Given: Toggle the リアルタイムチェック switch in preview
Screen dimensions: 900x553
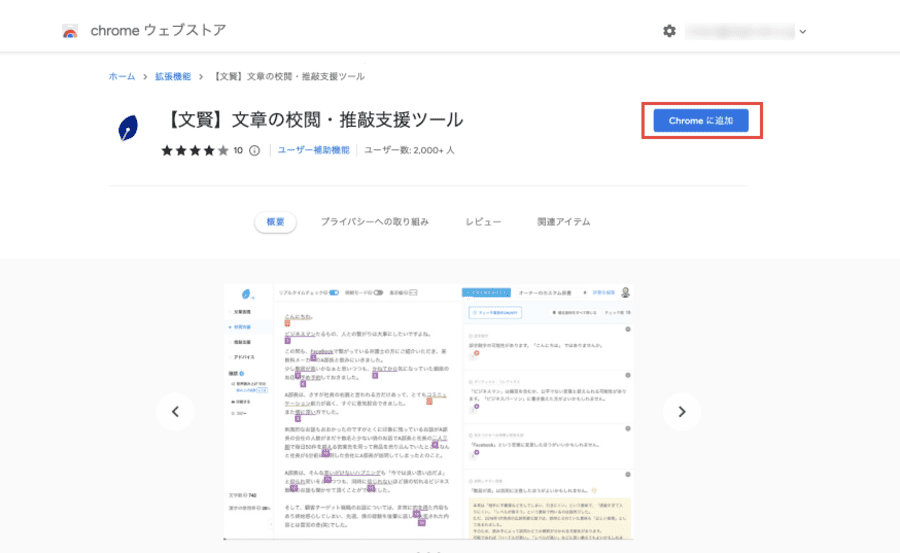Looking at the screenshot, I should pyautogui.click(x=334, y=293).
